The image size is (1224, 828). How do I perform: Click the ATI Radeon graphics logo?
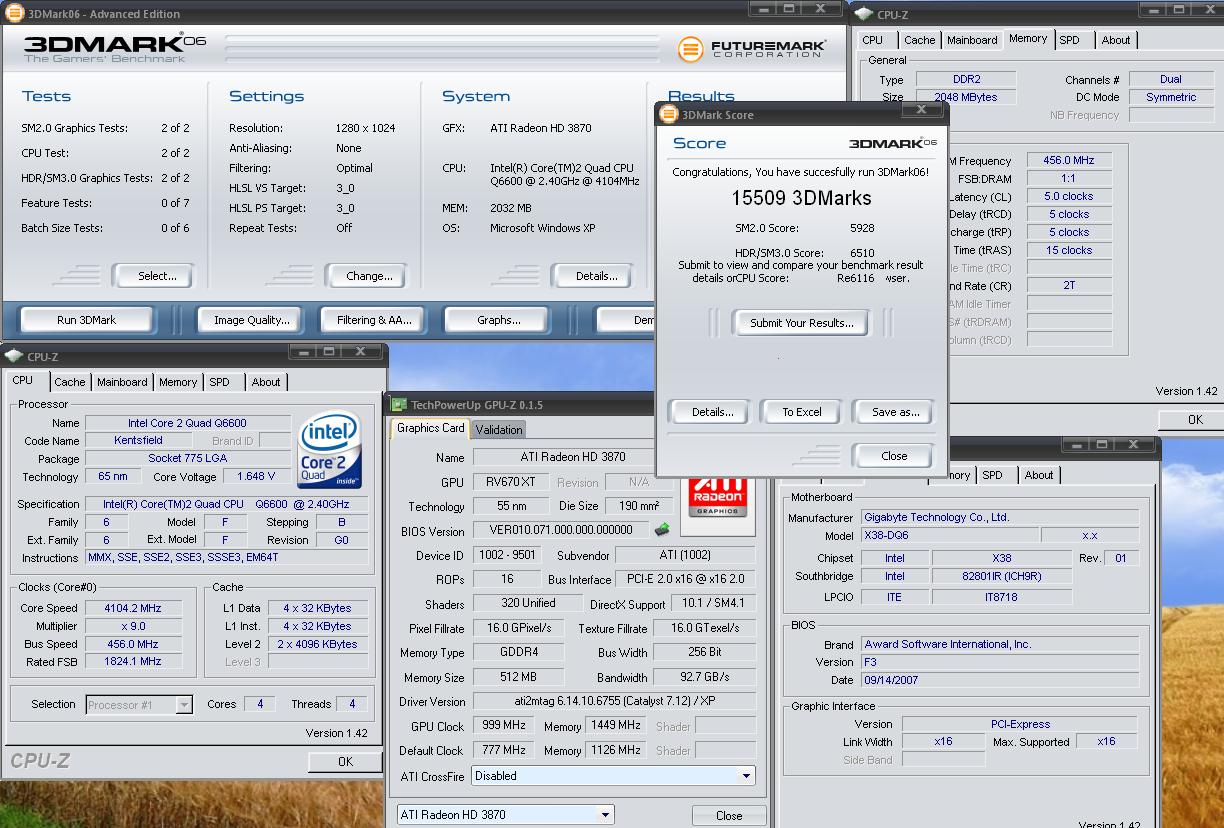tap(717, 497)
